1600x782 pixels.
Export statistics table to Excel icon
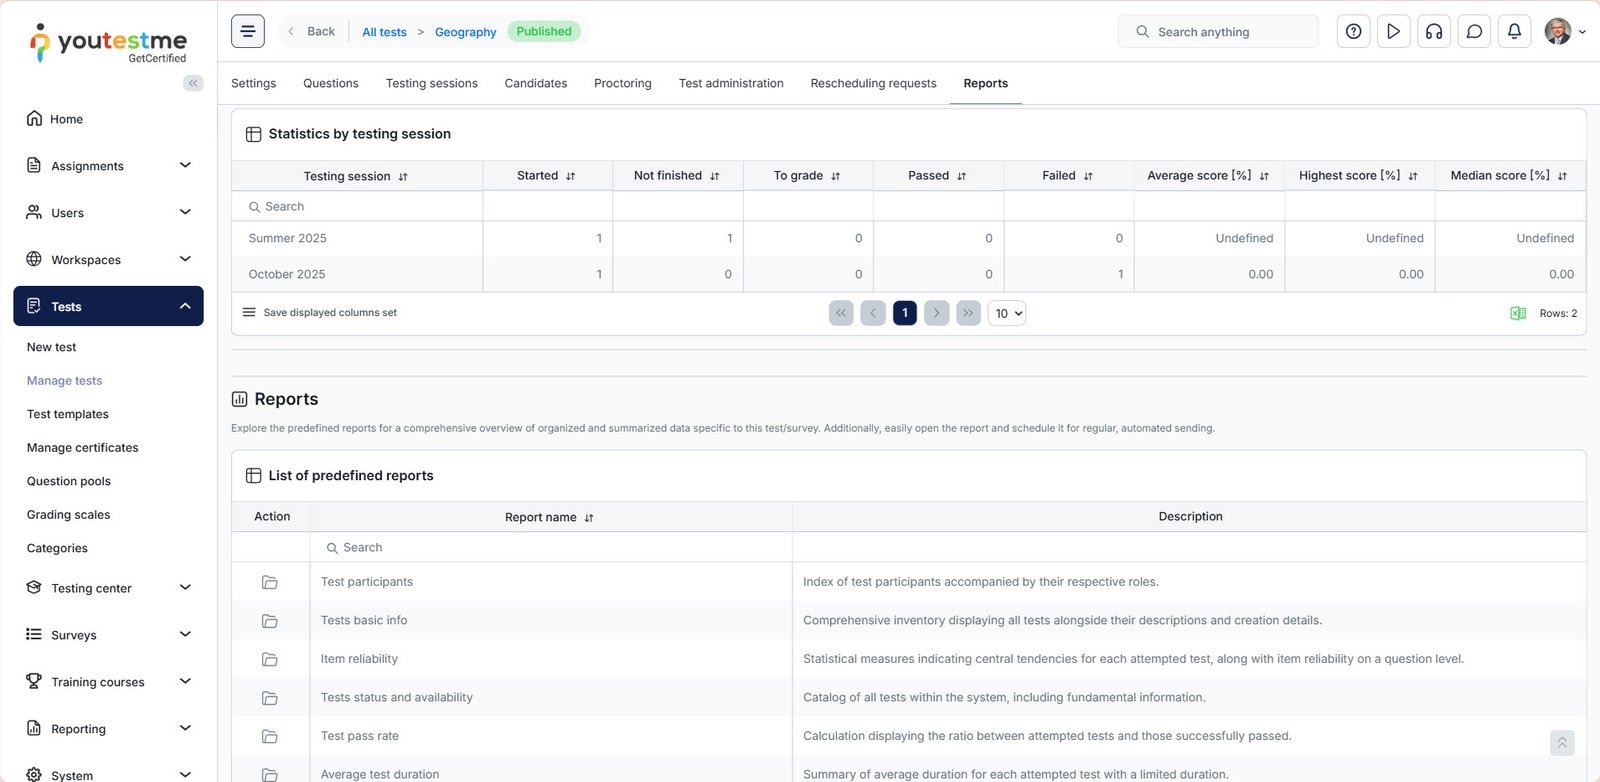click(x=1517, y=313)
